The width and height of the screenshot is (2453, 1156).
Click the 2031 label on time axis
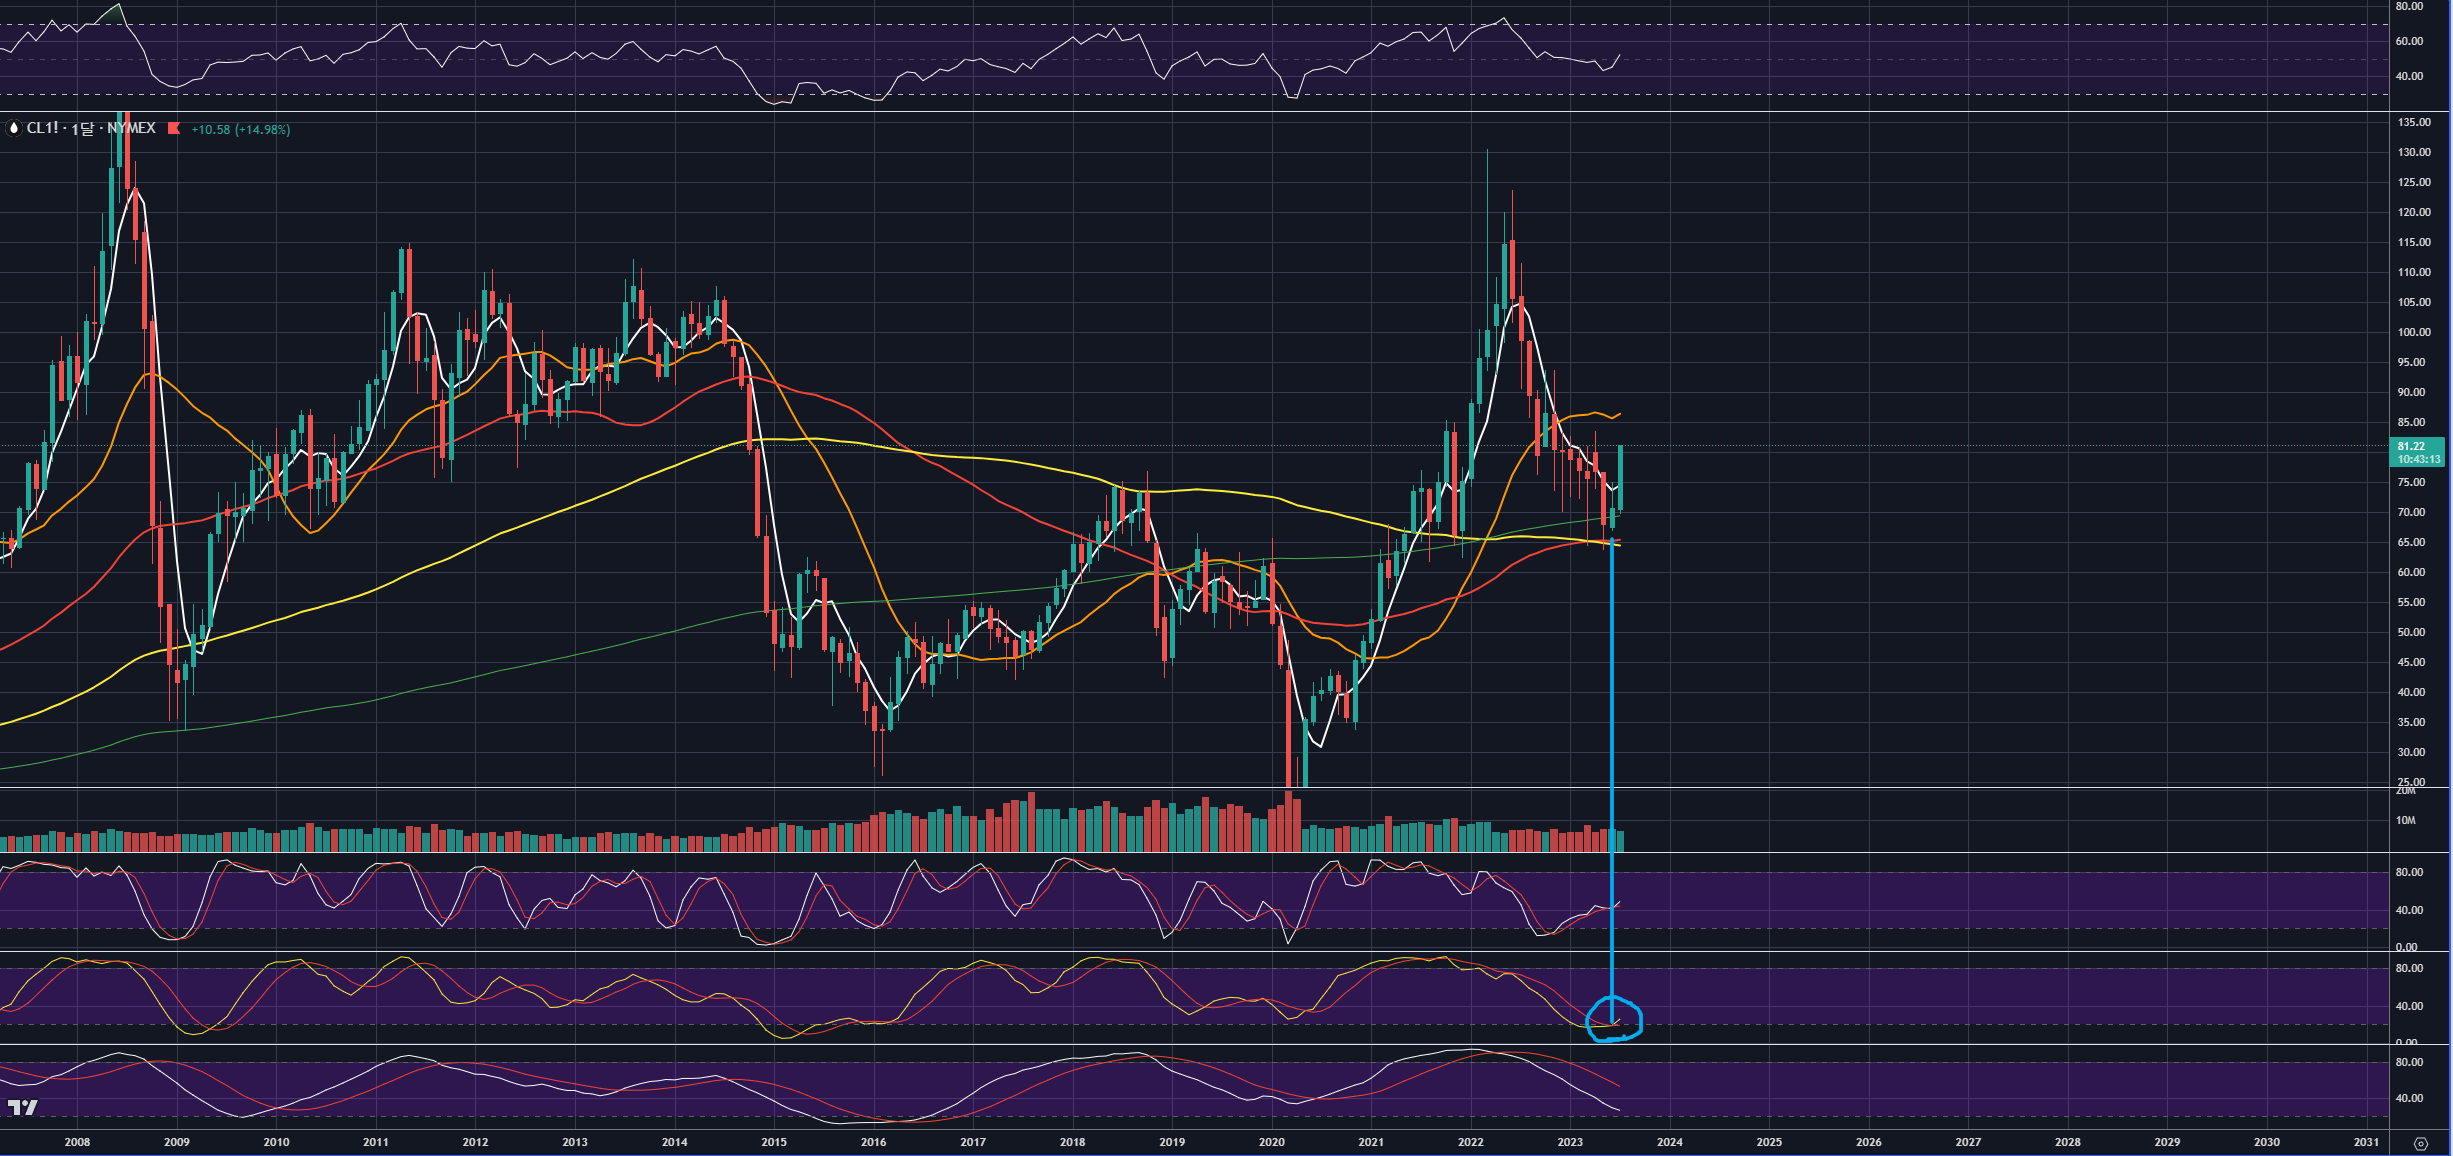pos(2366,1142)
